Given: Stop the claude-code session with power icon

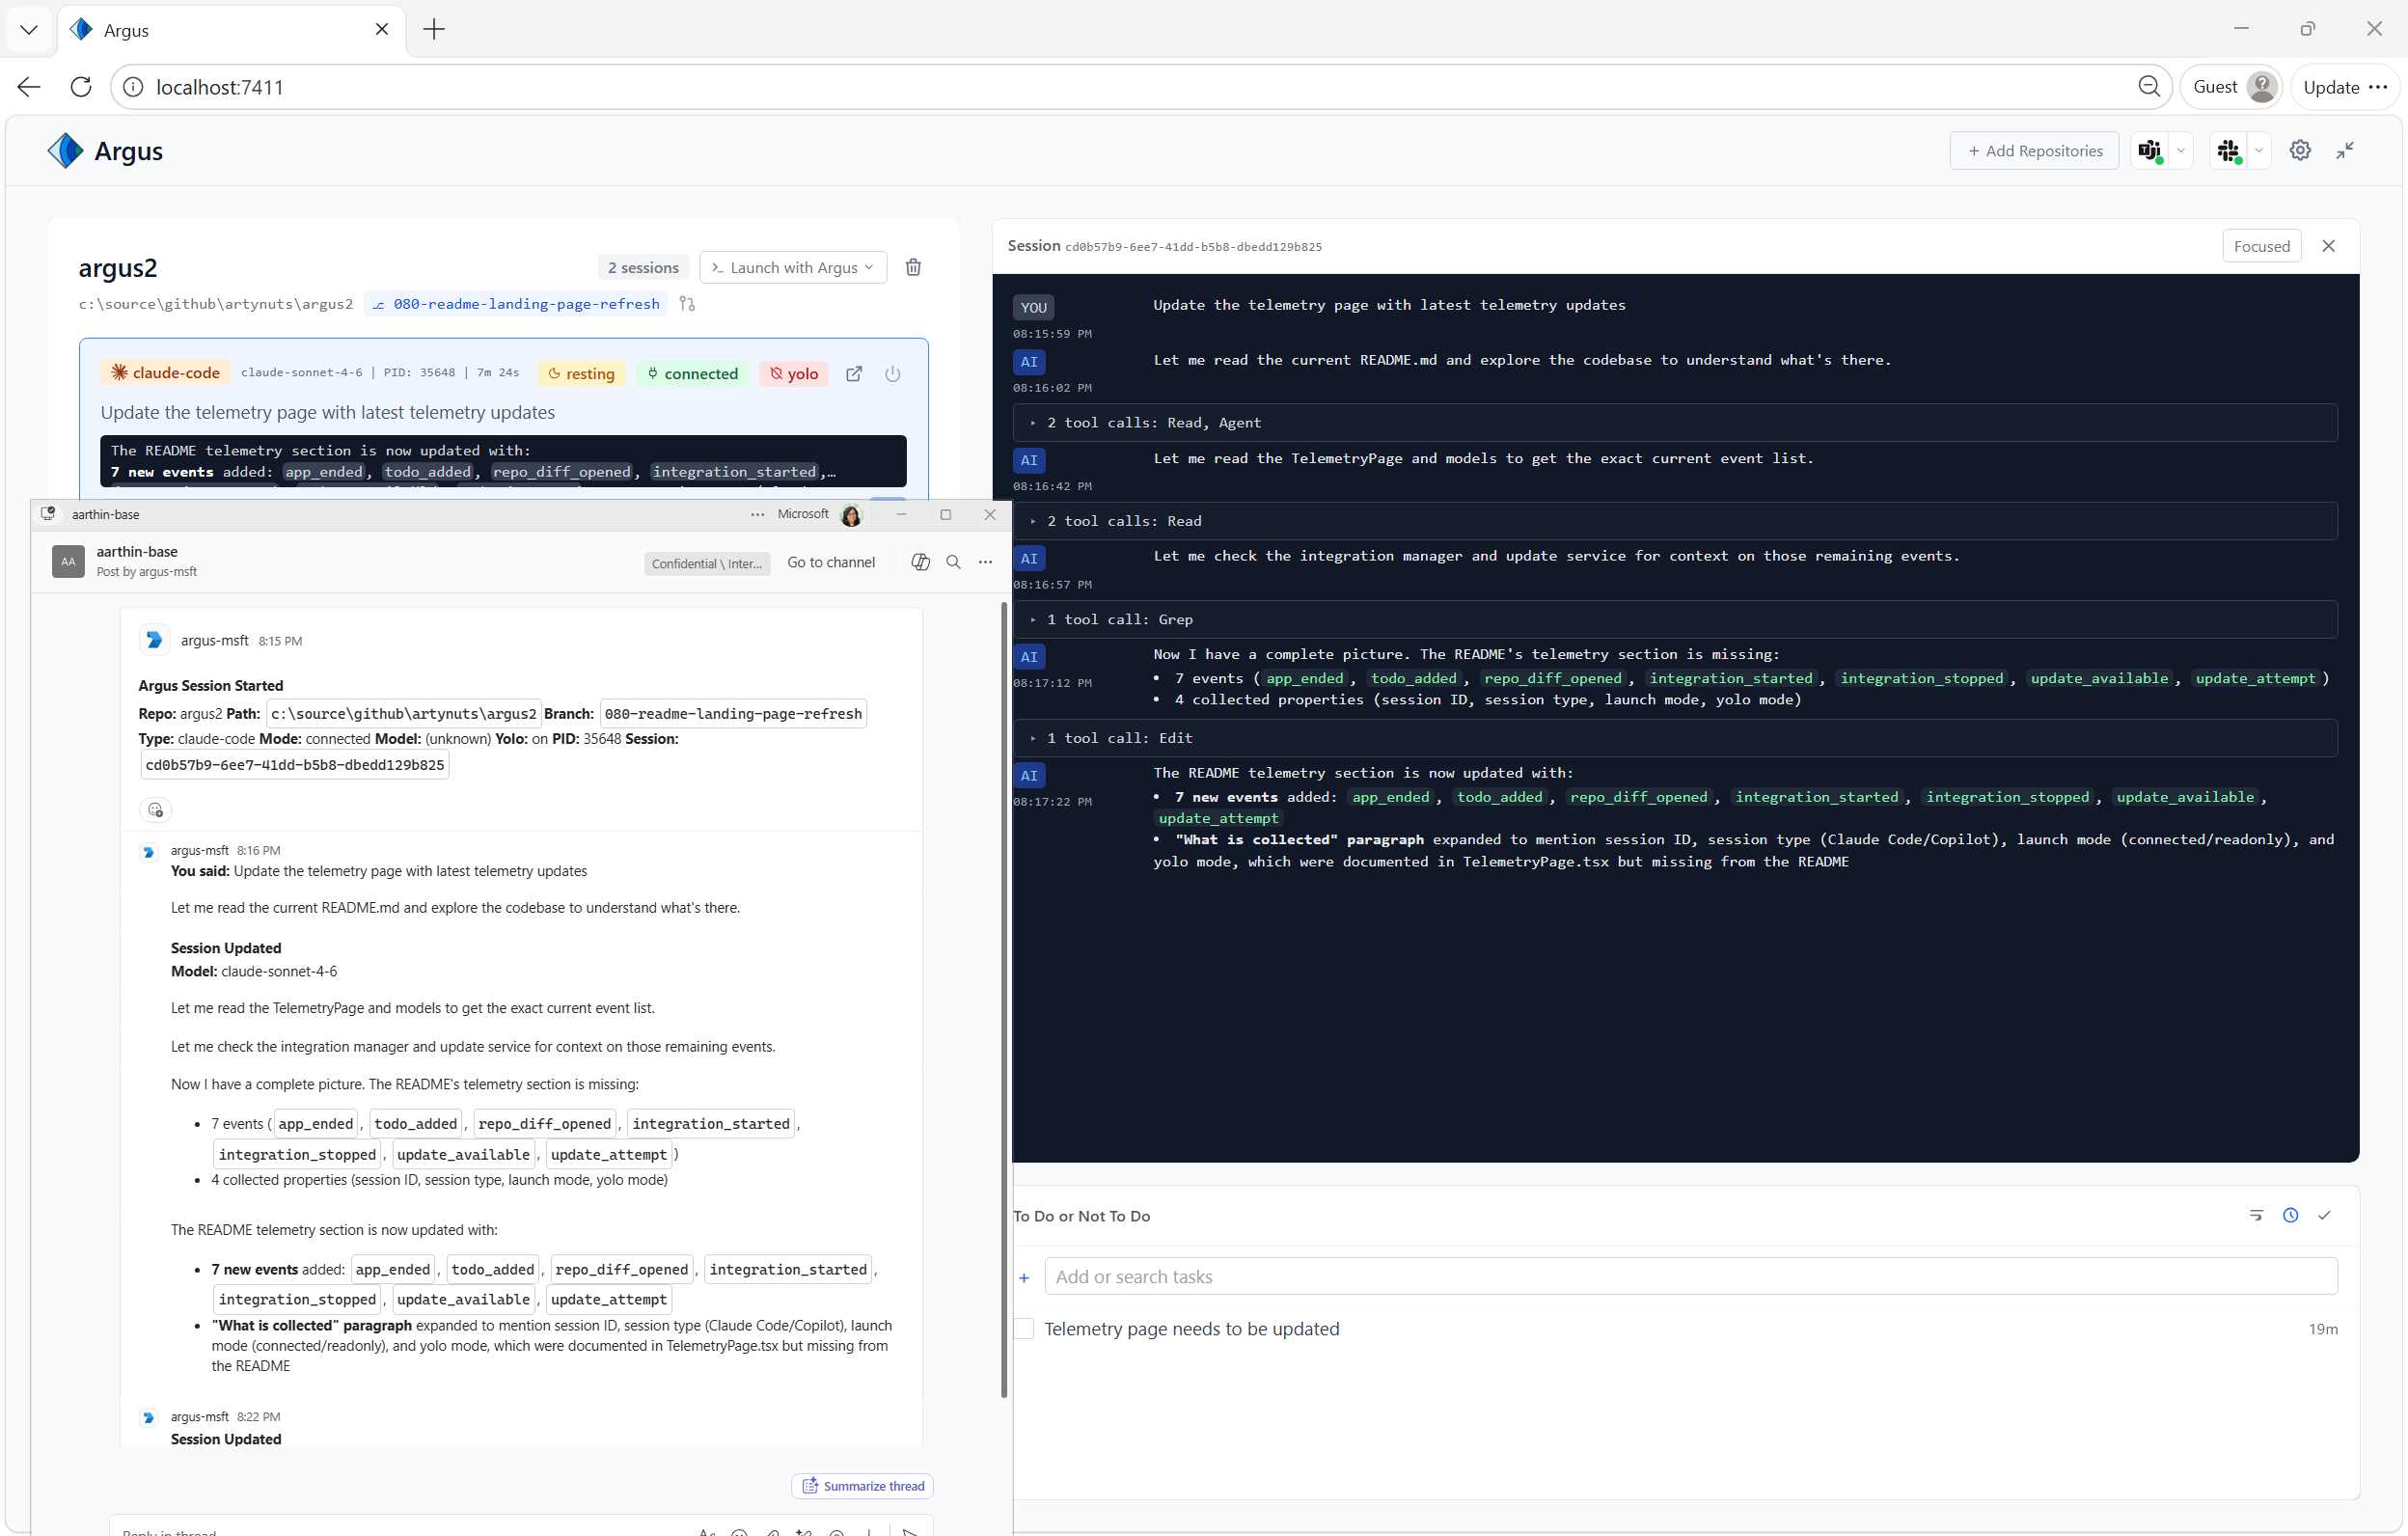Looking at the screenshot, I should (893, 374).
